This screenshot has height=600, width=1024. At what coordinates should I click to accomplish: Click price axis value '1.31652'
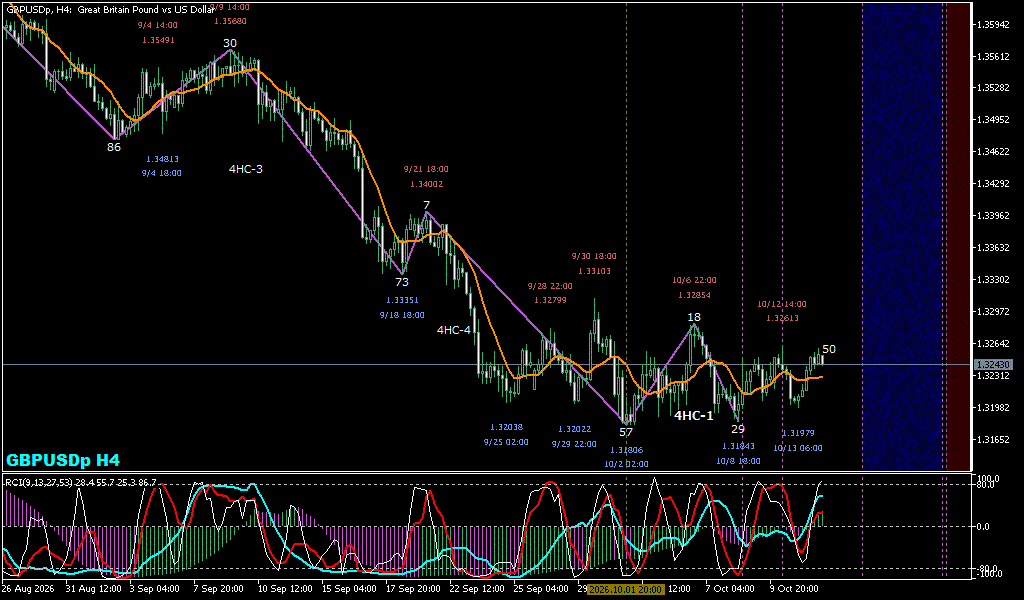(x=993, y=439)
